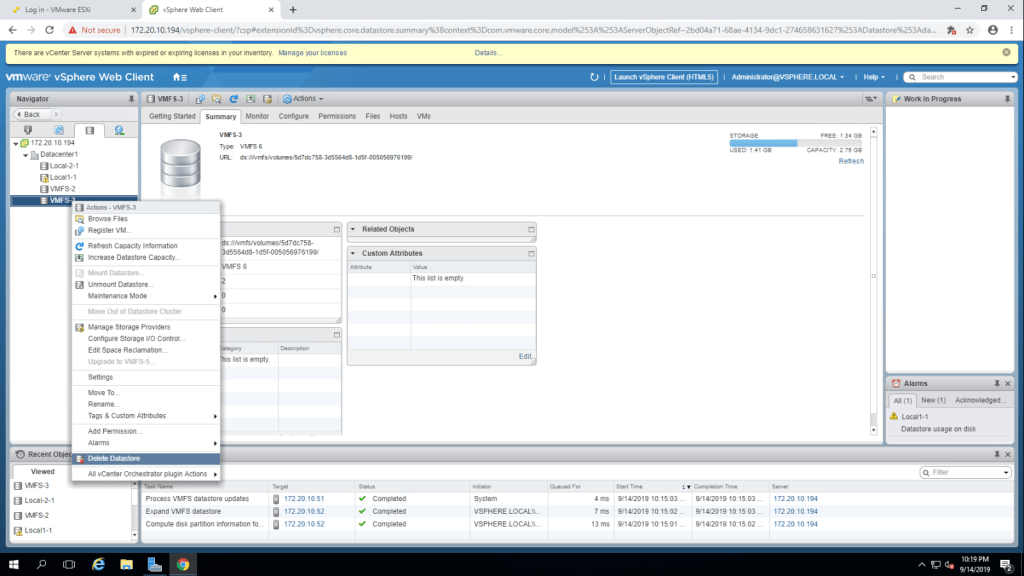Select Delete Datastore from context menu

click(x=113, y=458)
